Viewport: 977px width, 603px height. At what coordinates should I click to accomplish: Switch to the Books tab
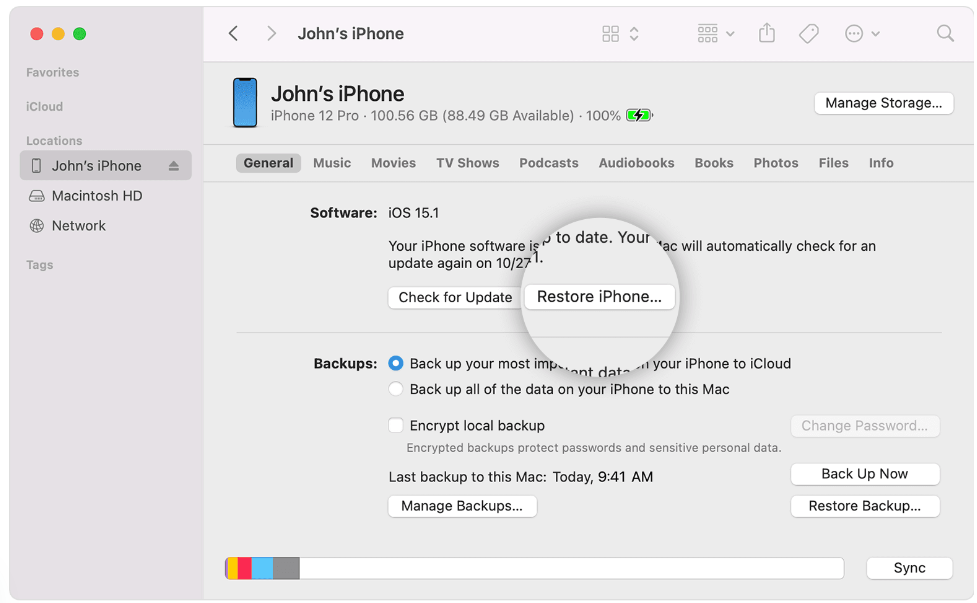(x=714, y=163)
